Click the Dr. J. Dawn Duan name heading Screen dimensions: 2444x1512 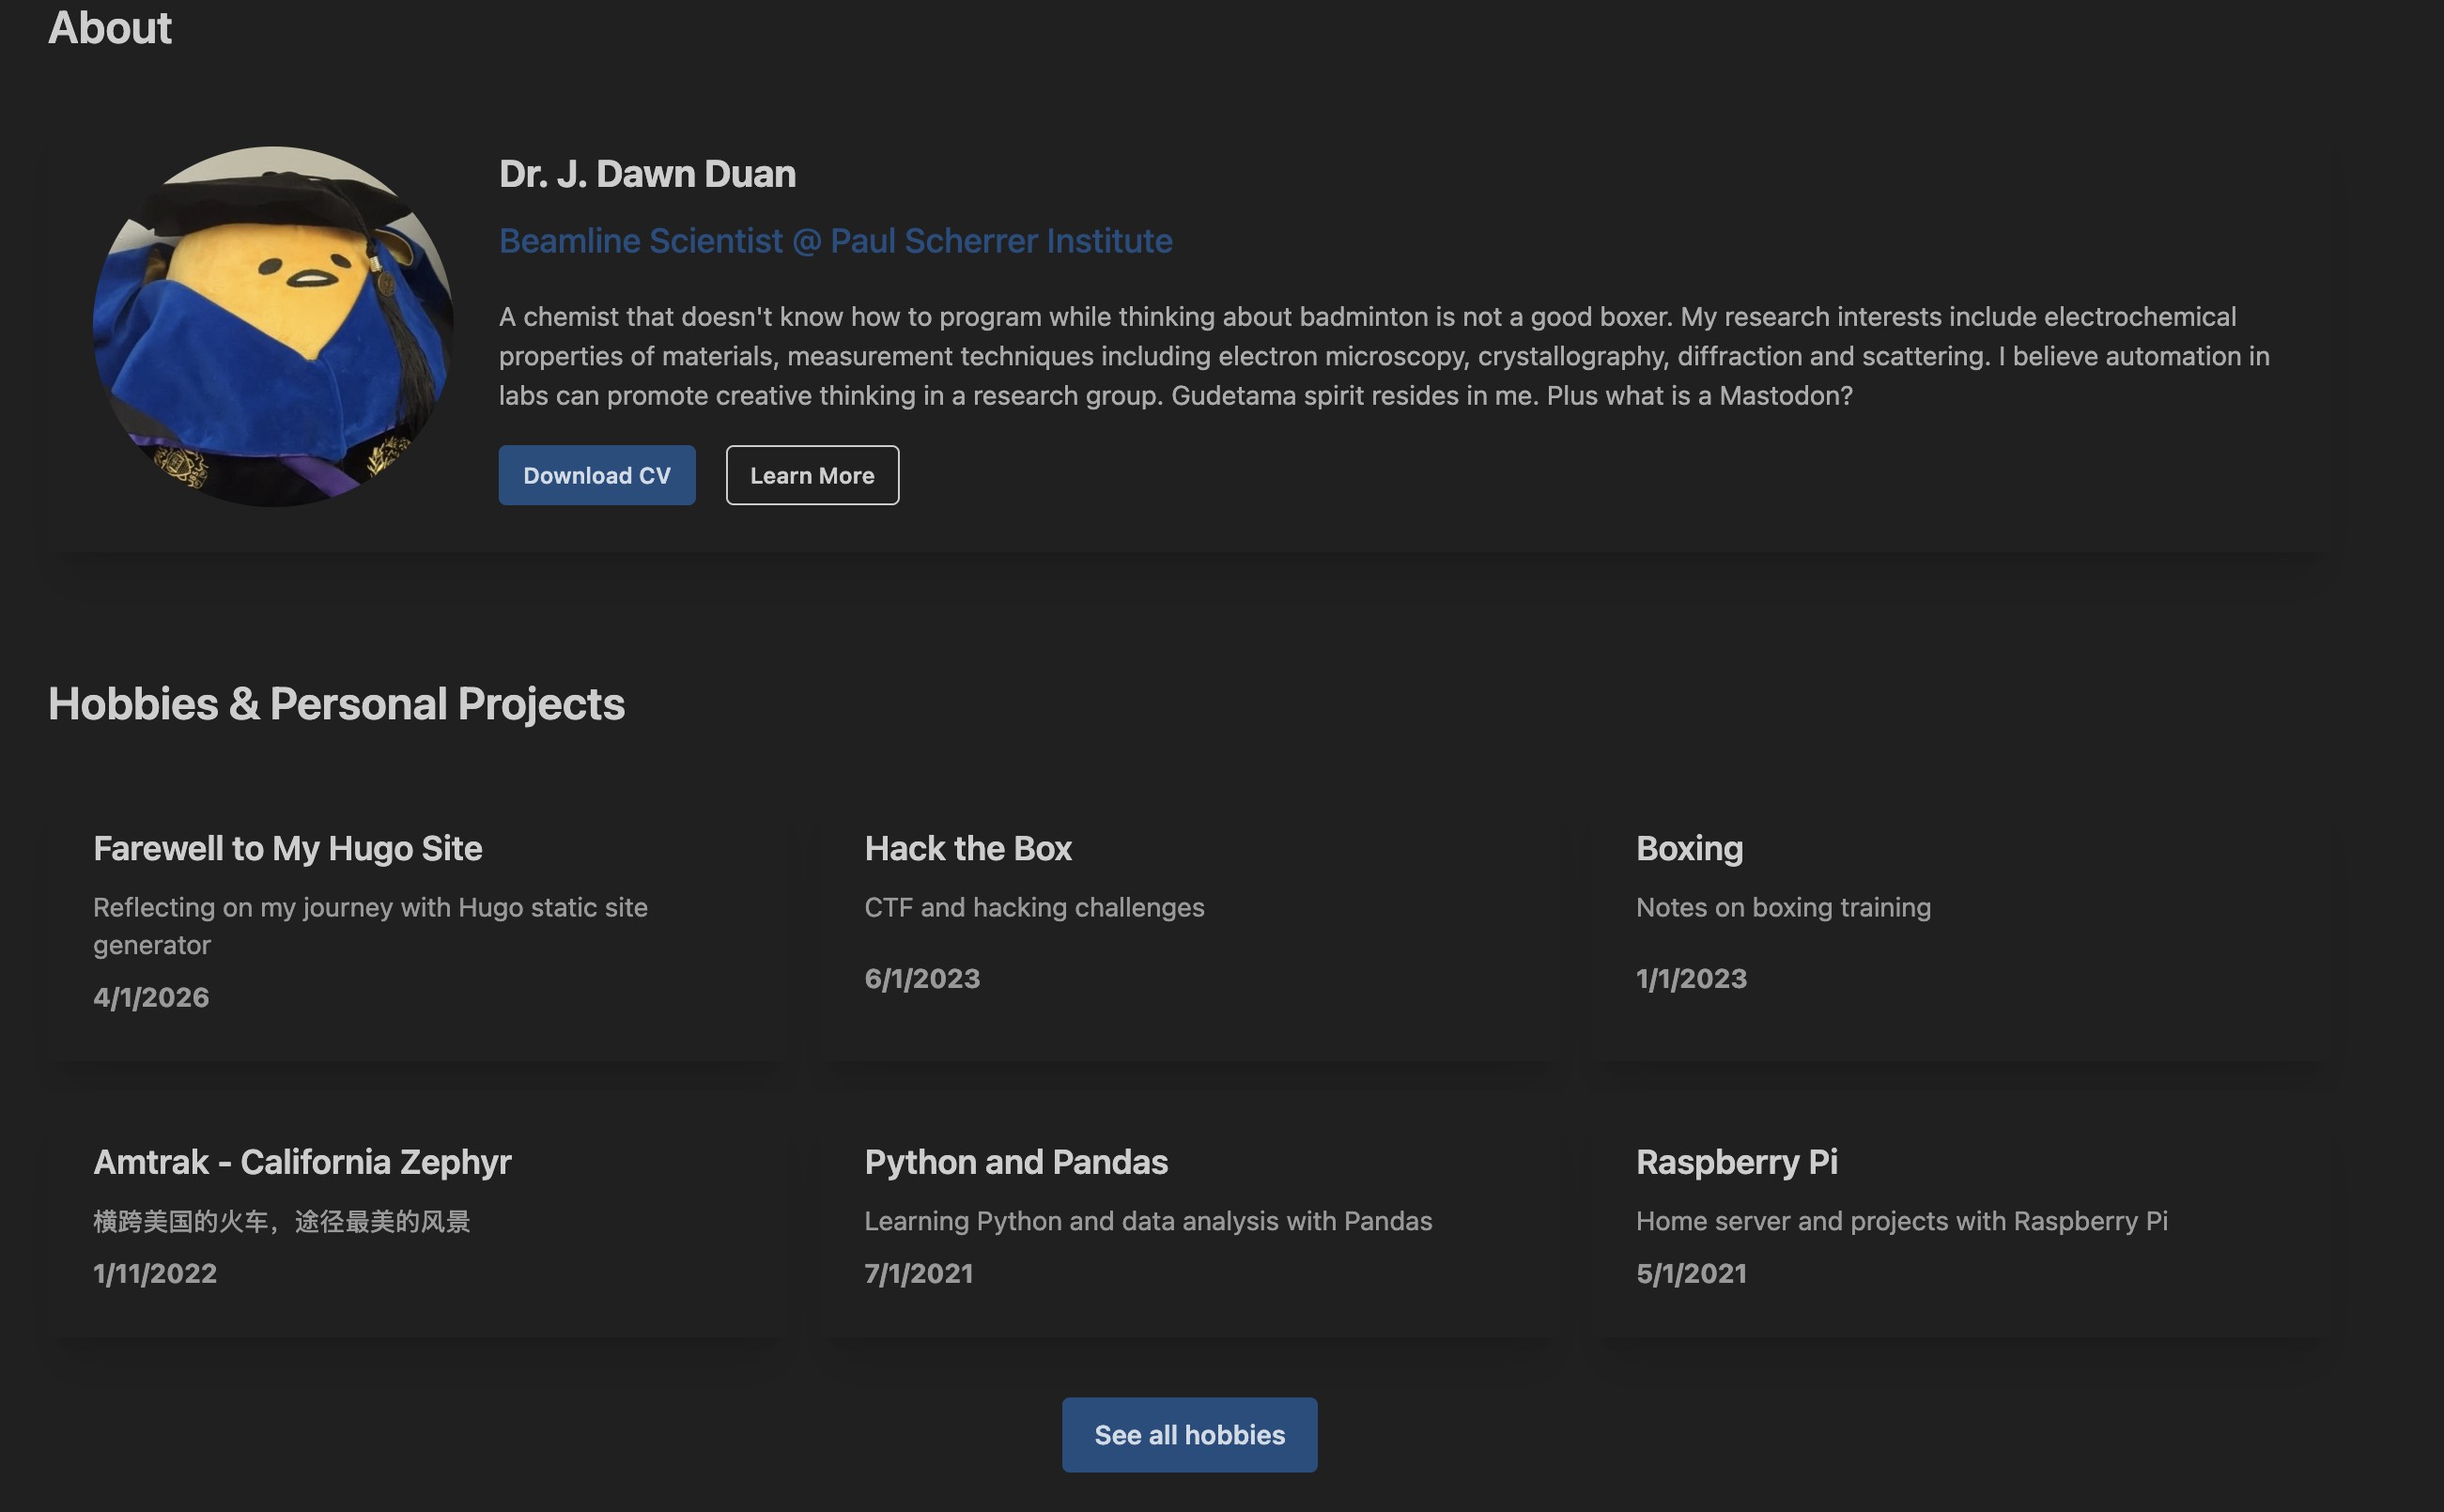[647, 174]
